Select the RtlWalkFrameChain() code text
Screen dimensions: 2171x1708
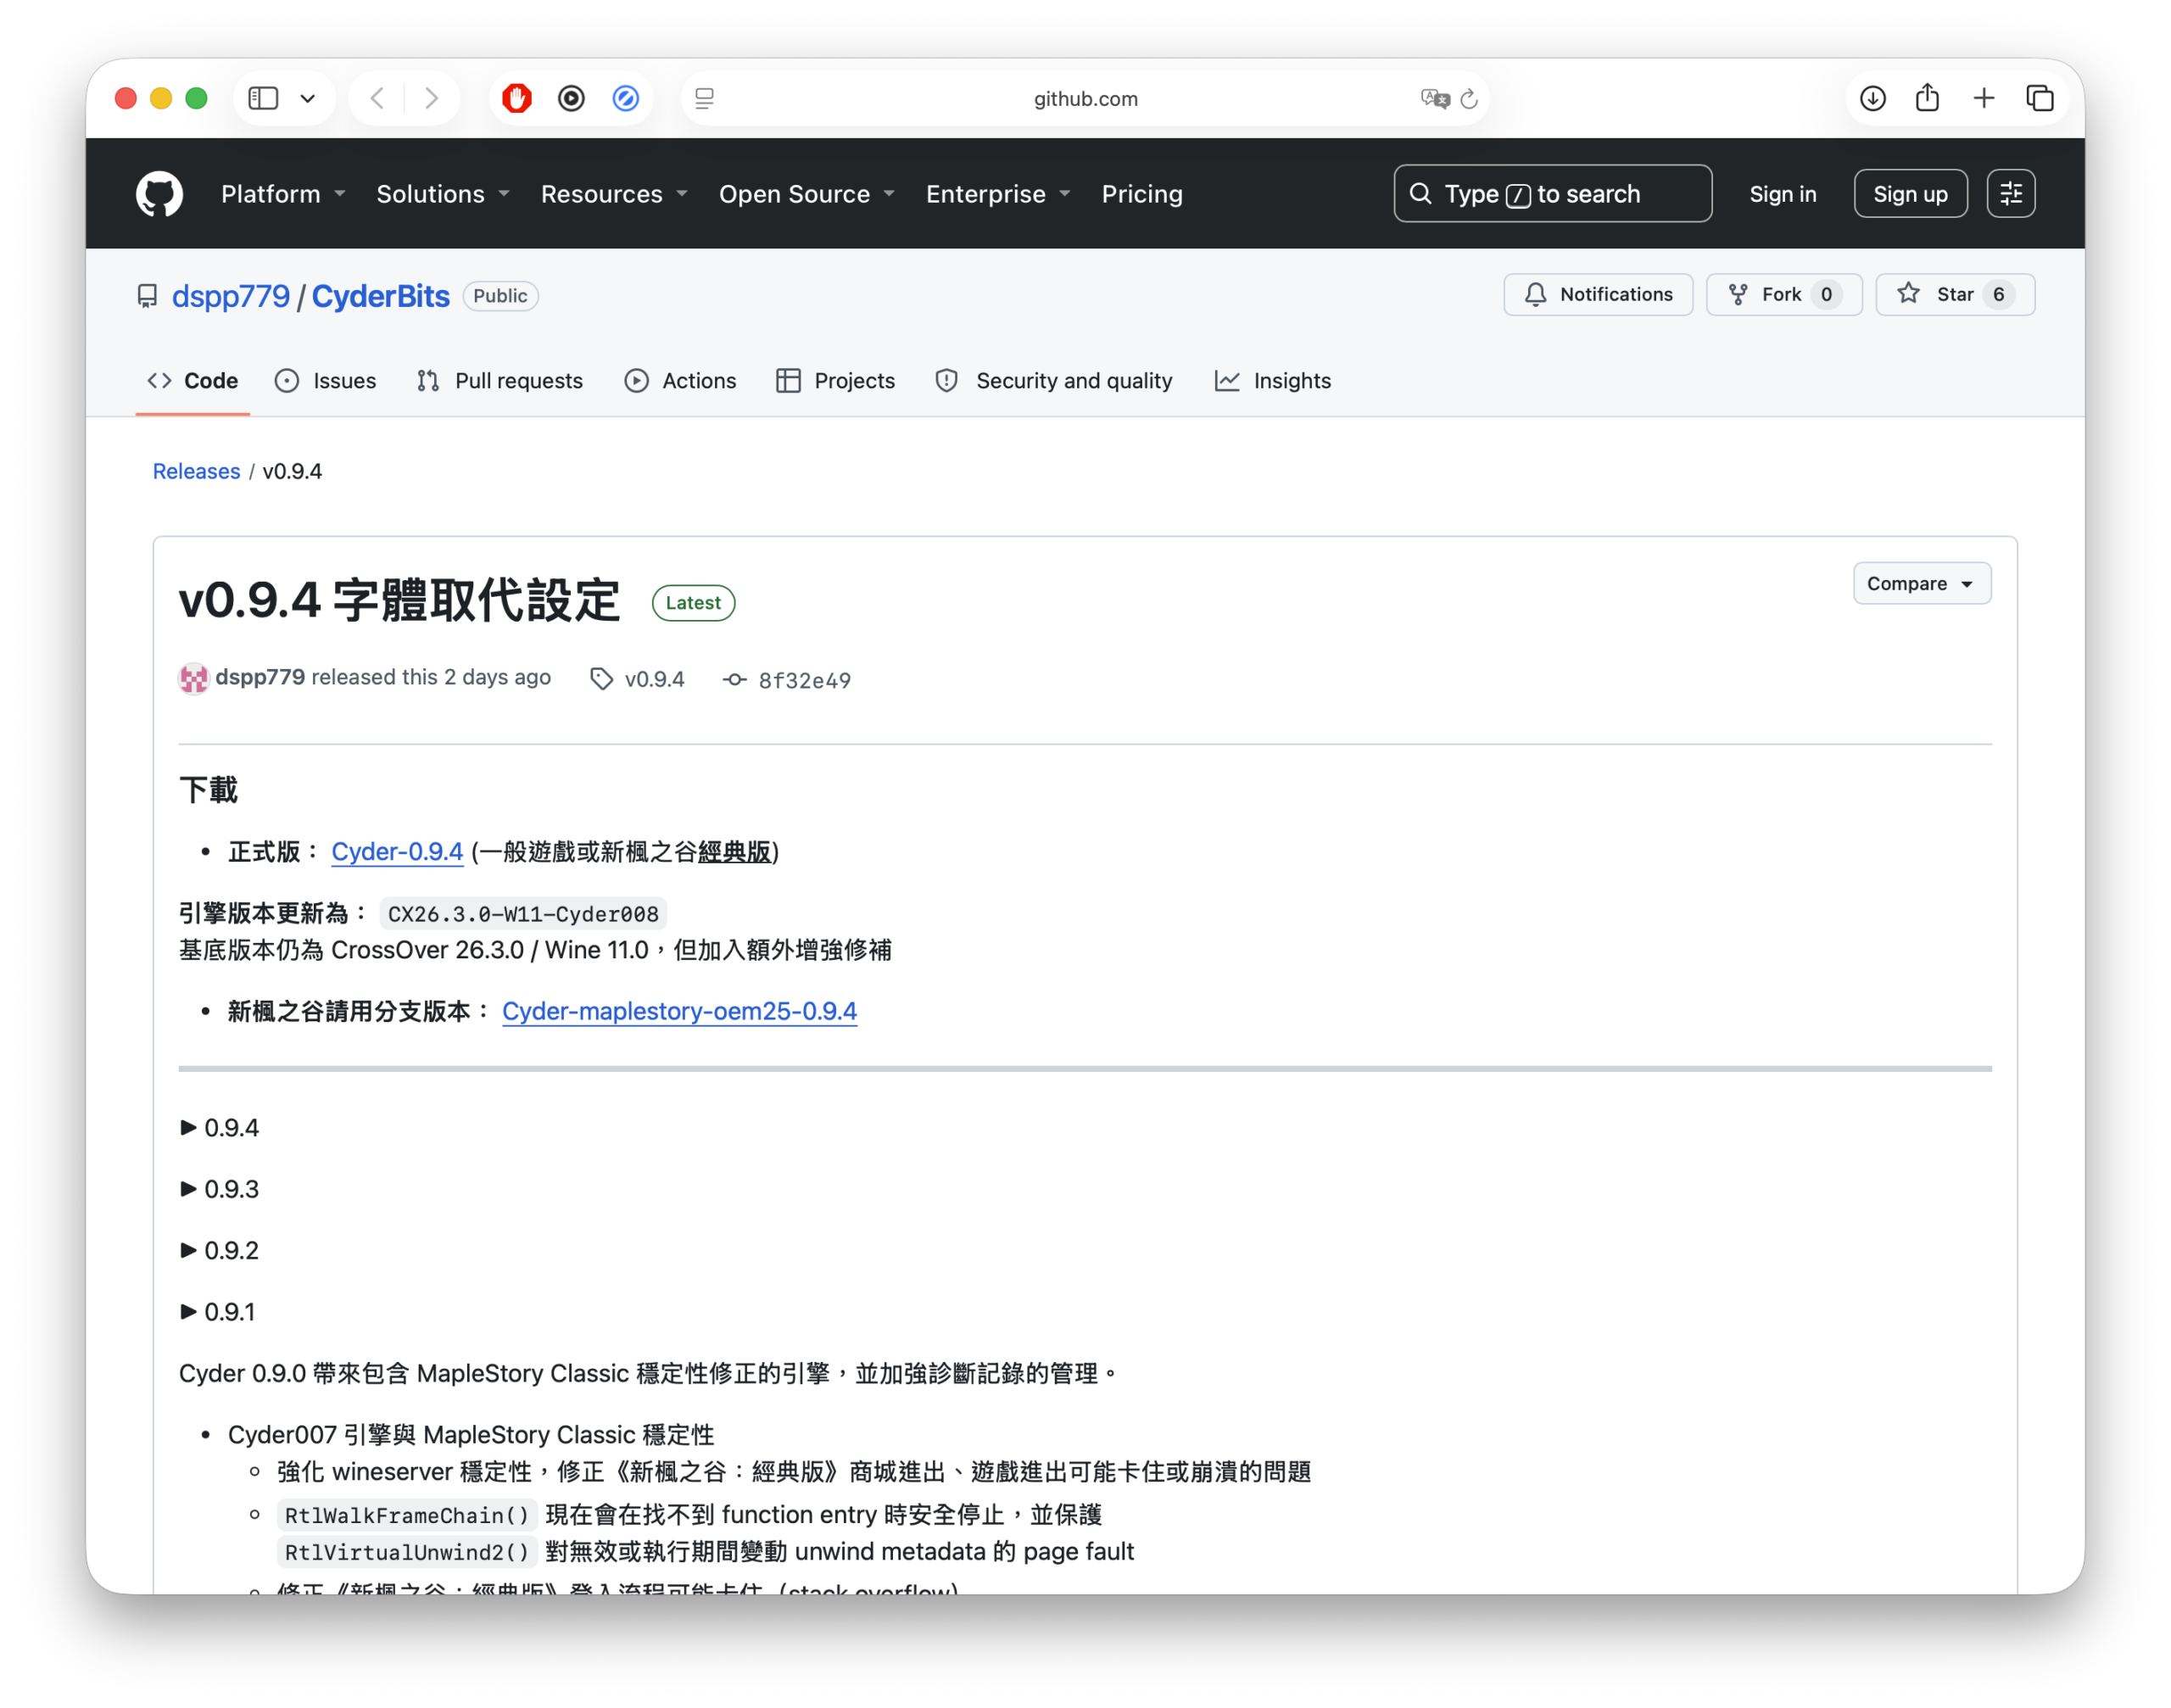point(407,1516)
